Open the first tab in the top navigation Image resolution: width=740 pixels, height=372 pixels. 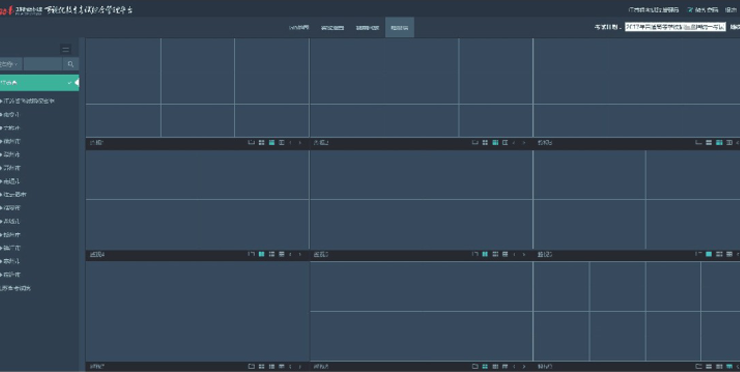[299, 27]
